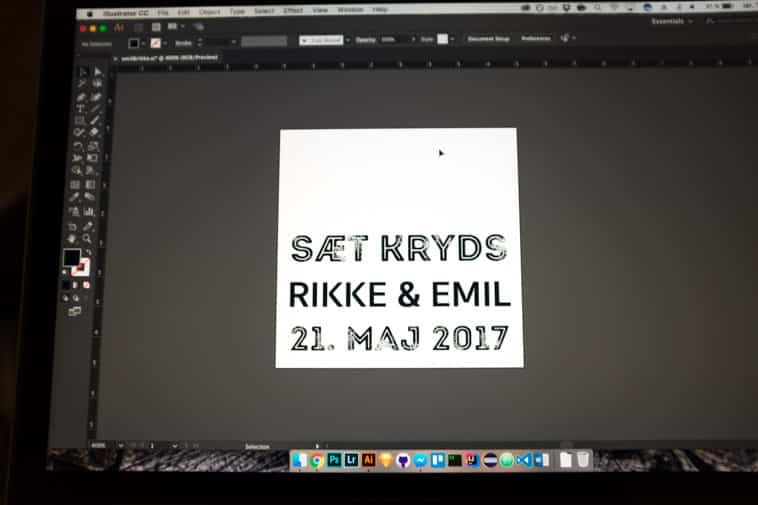Viewport: 758px width, 505px height.
Task: Select the Hand tool
Action: (72, 239)
